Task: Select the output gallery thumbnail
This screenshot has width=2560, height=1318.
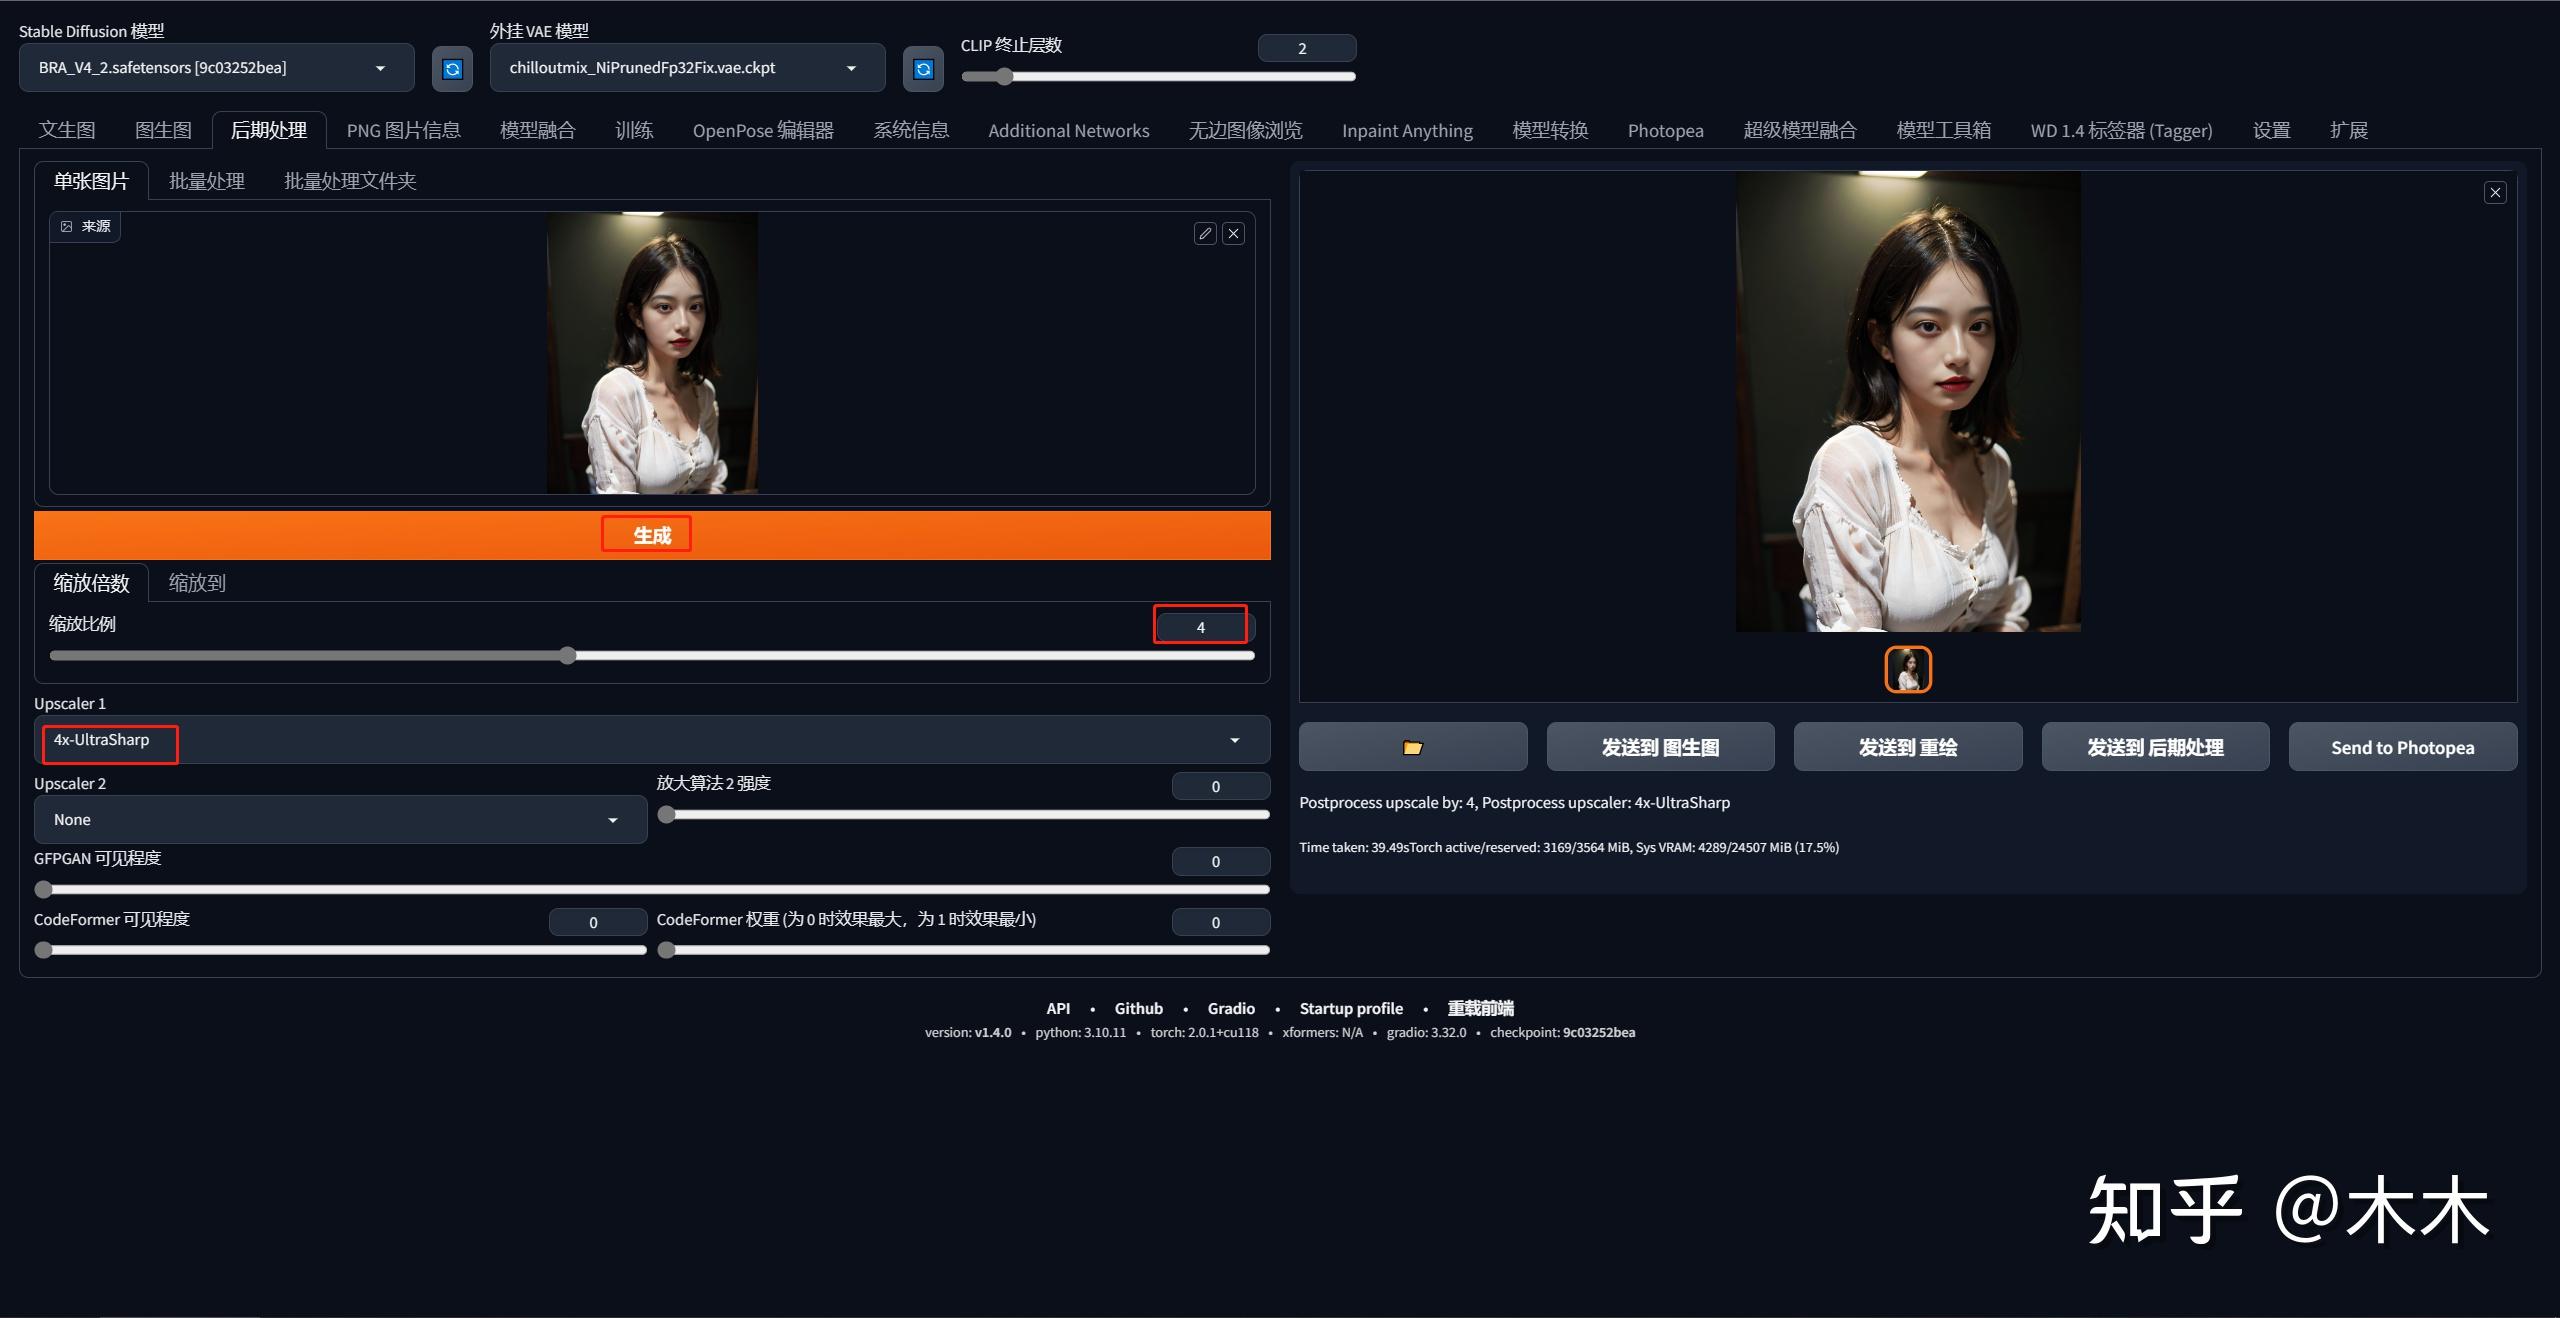Action: click(x=1908, y=669)
